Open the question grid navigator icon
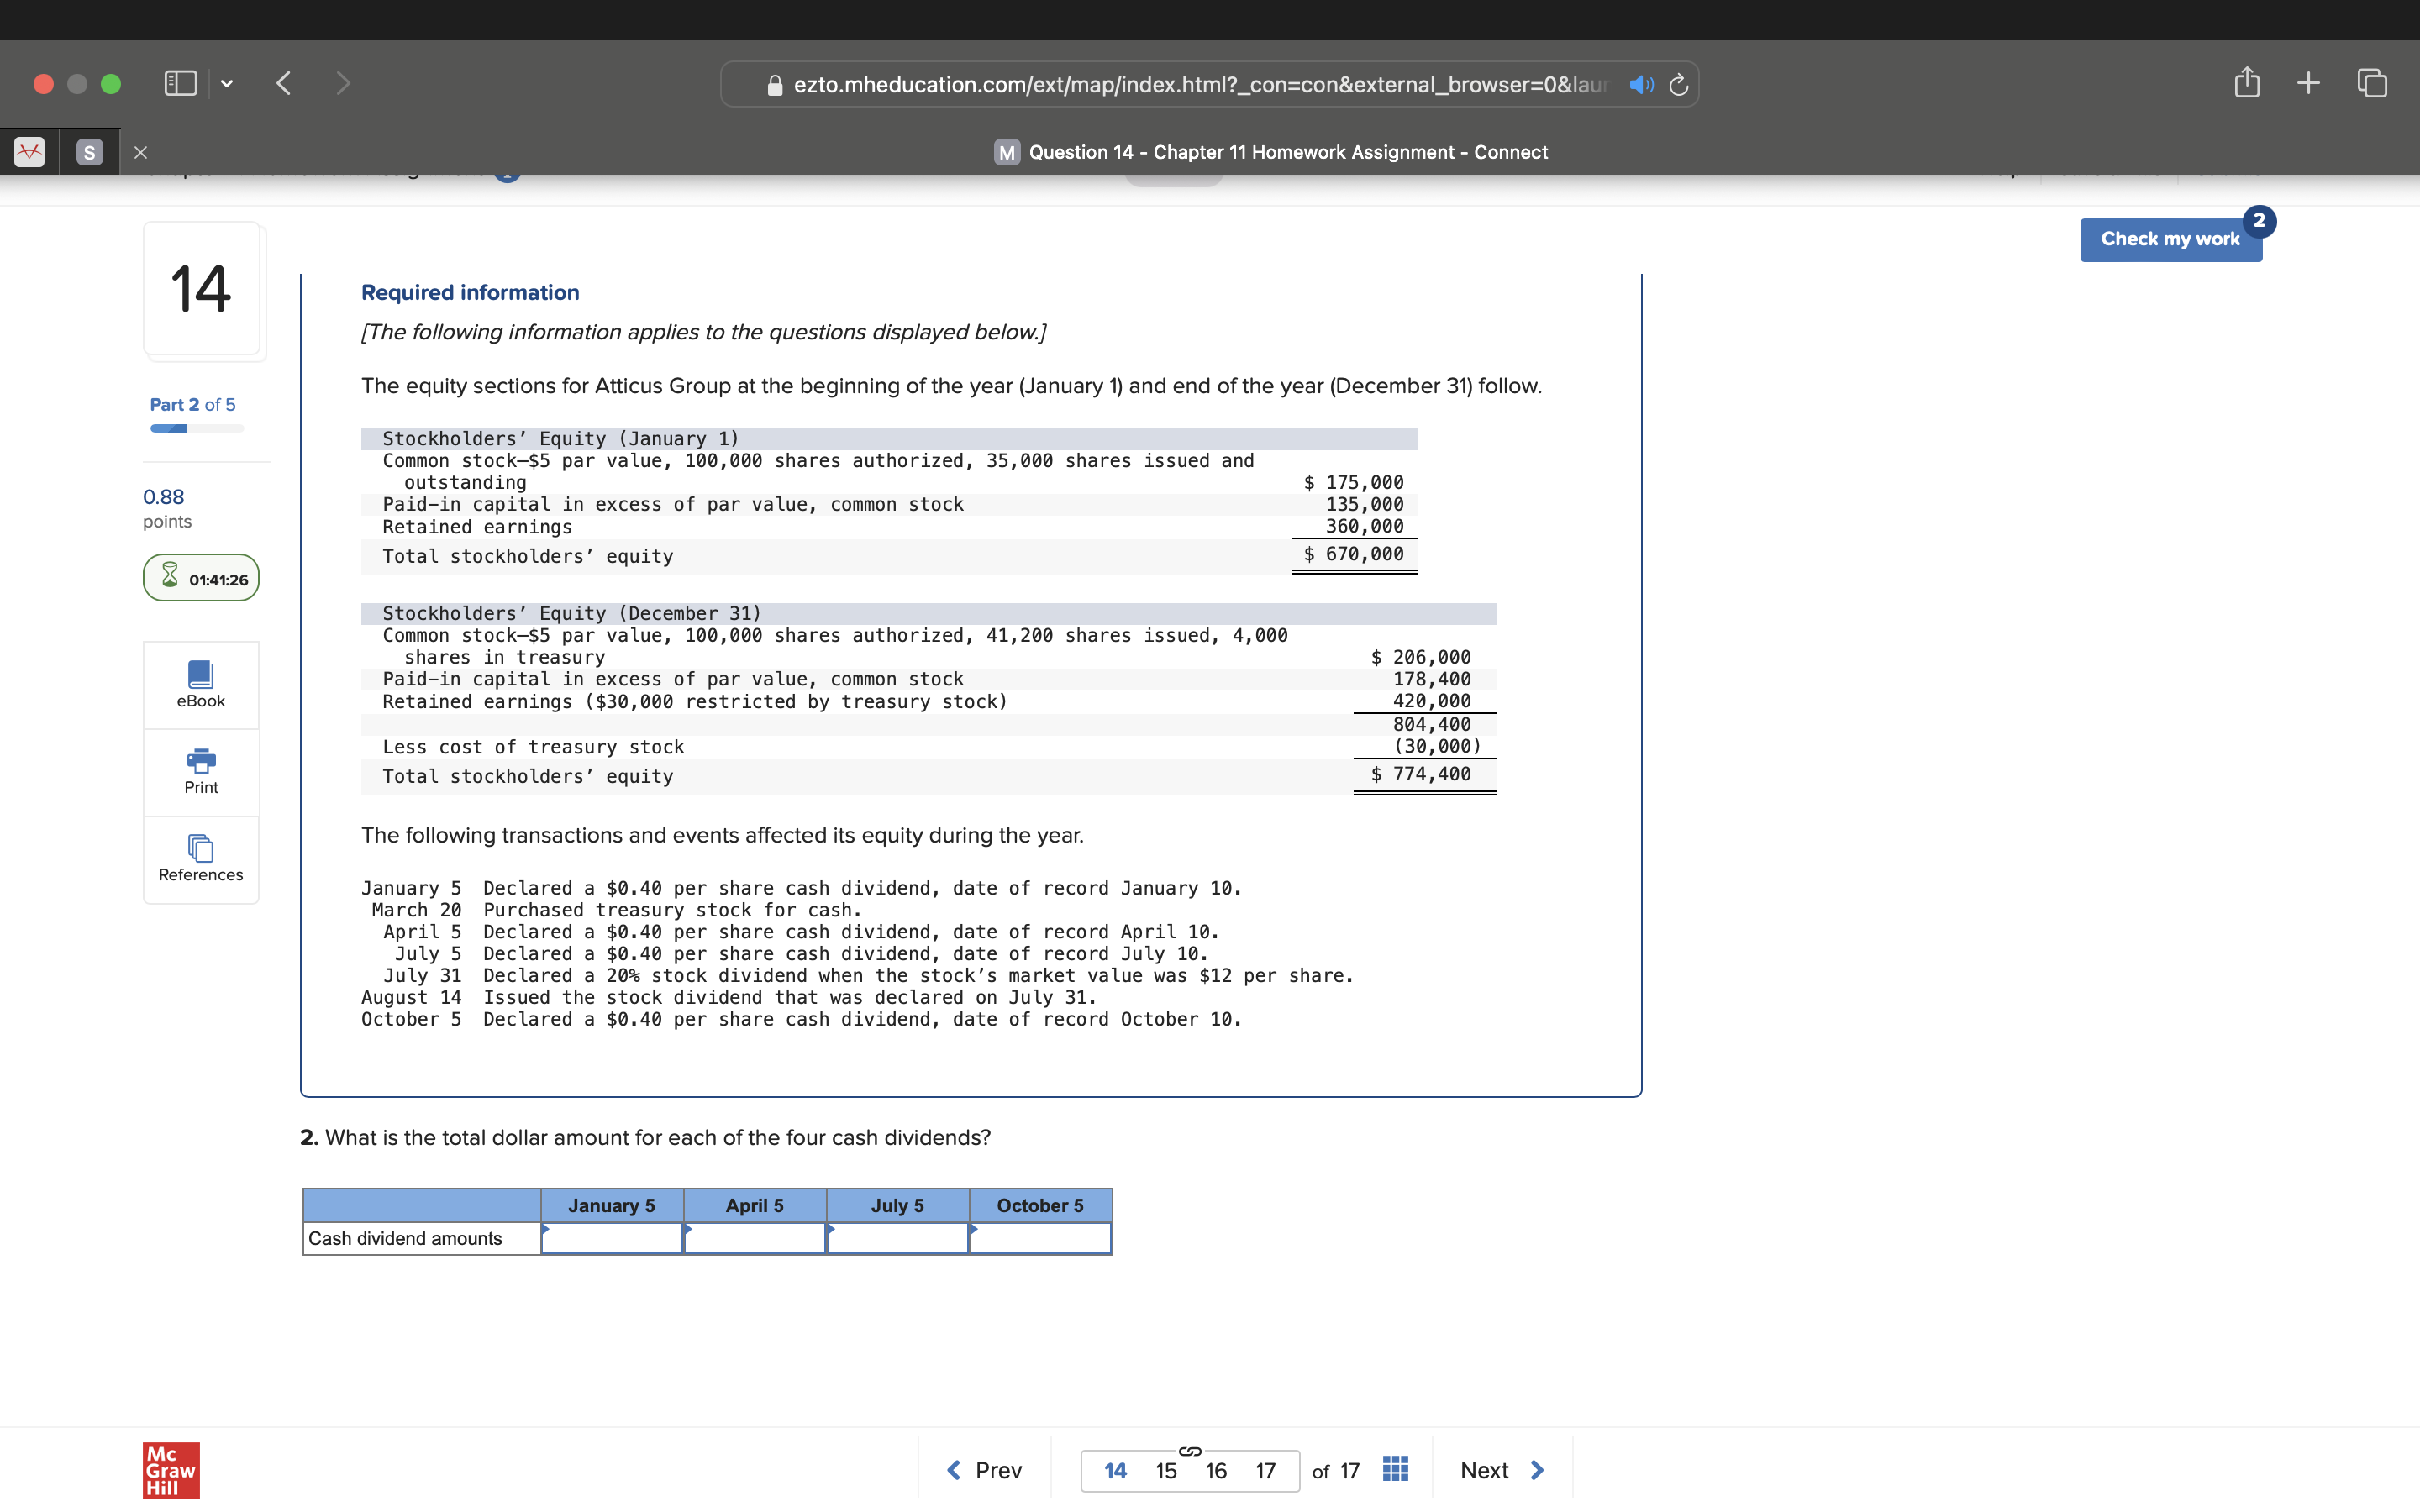Screen dimensions: 2420x1512 pyautogui.click(x=1395, y=1469)
